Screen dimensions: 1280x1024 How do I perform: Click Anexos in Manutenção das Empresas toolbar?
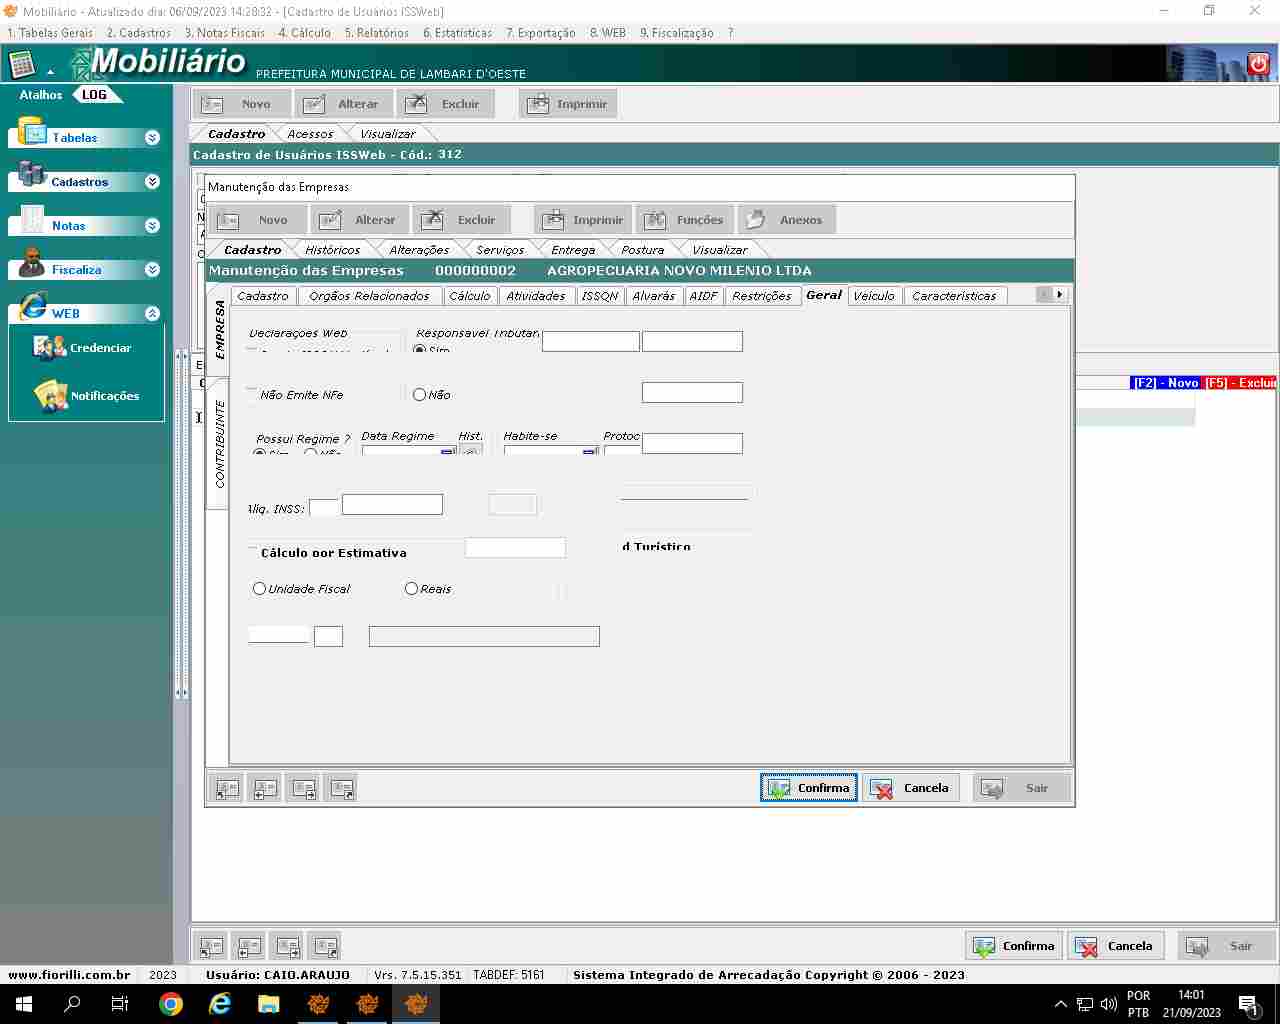[x=786, y=220]
